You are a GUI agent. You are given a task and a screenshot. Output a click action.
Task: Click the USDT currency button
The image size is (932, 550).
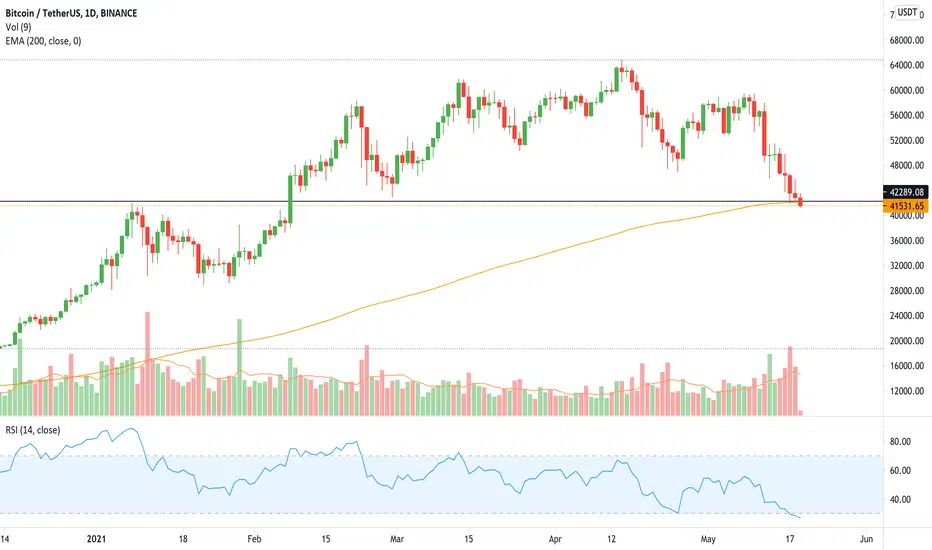(906, 12)
